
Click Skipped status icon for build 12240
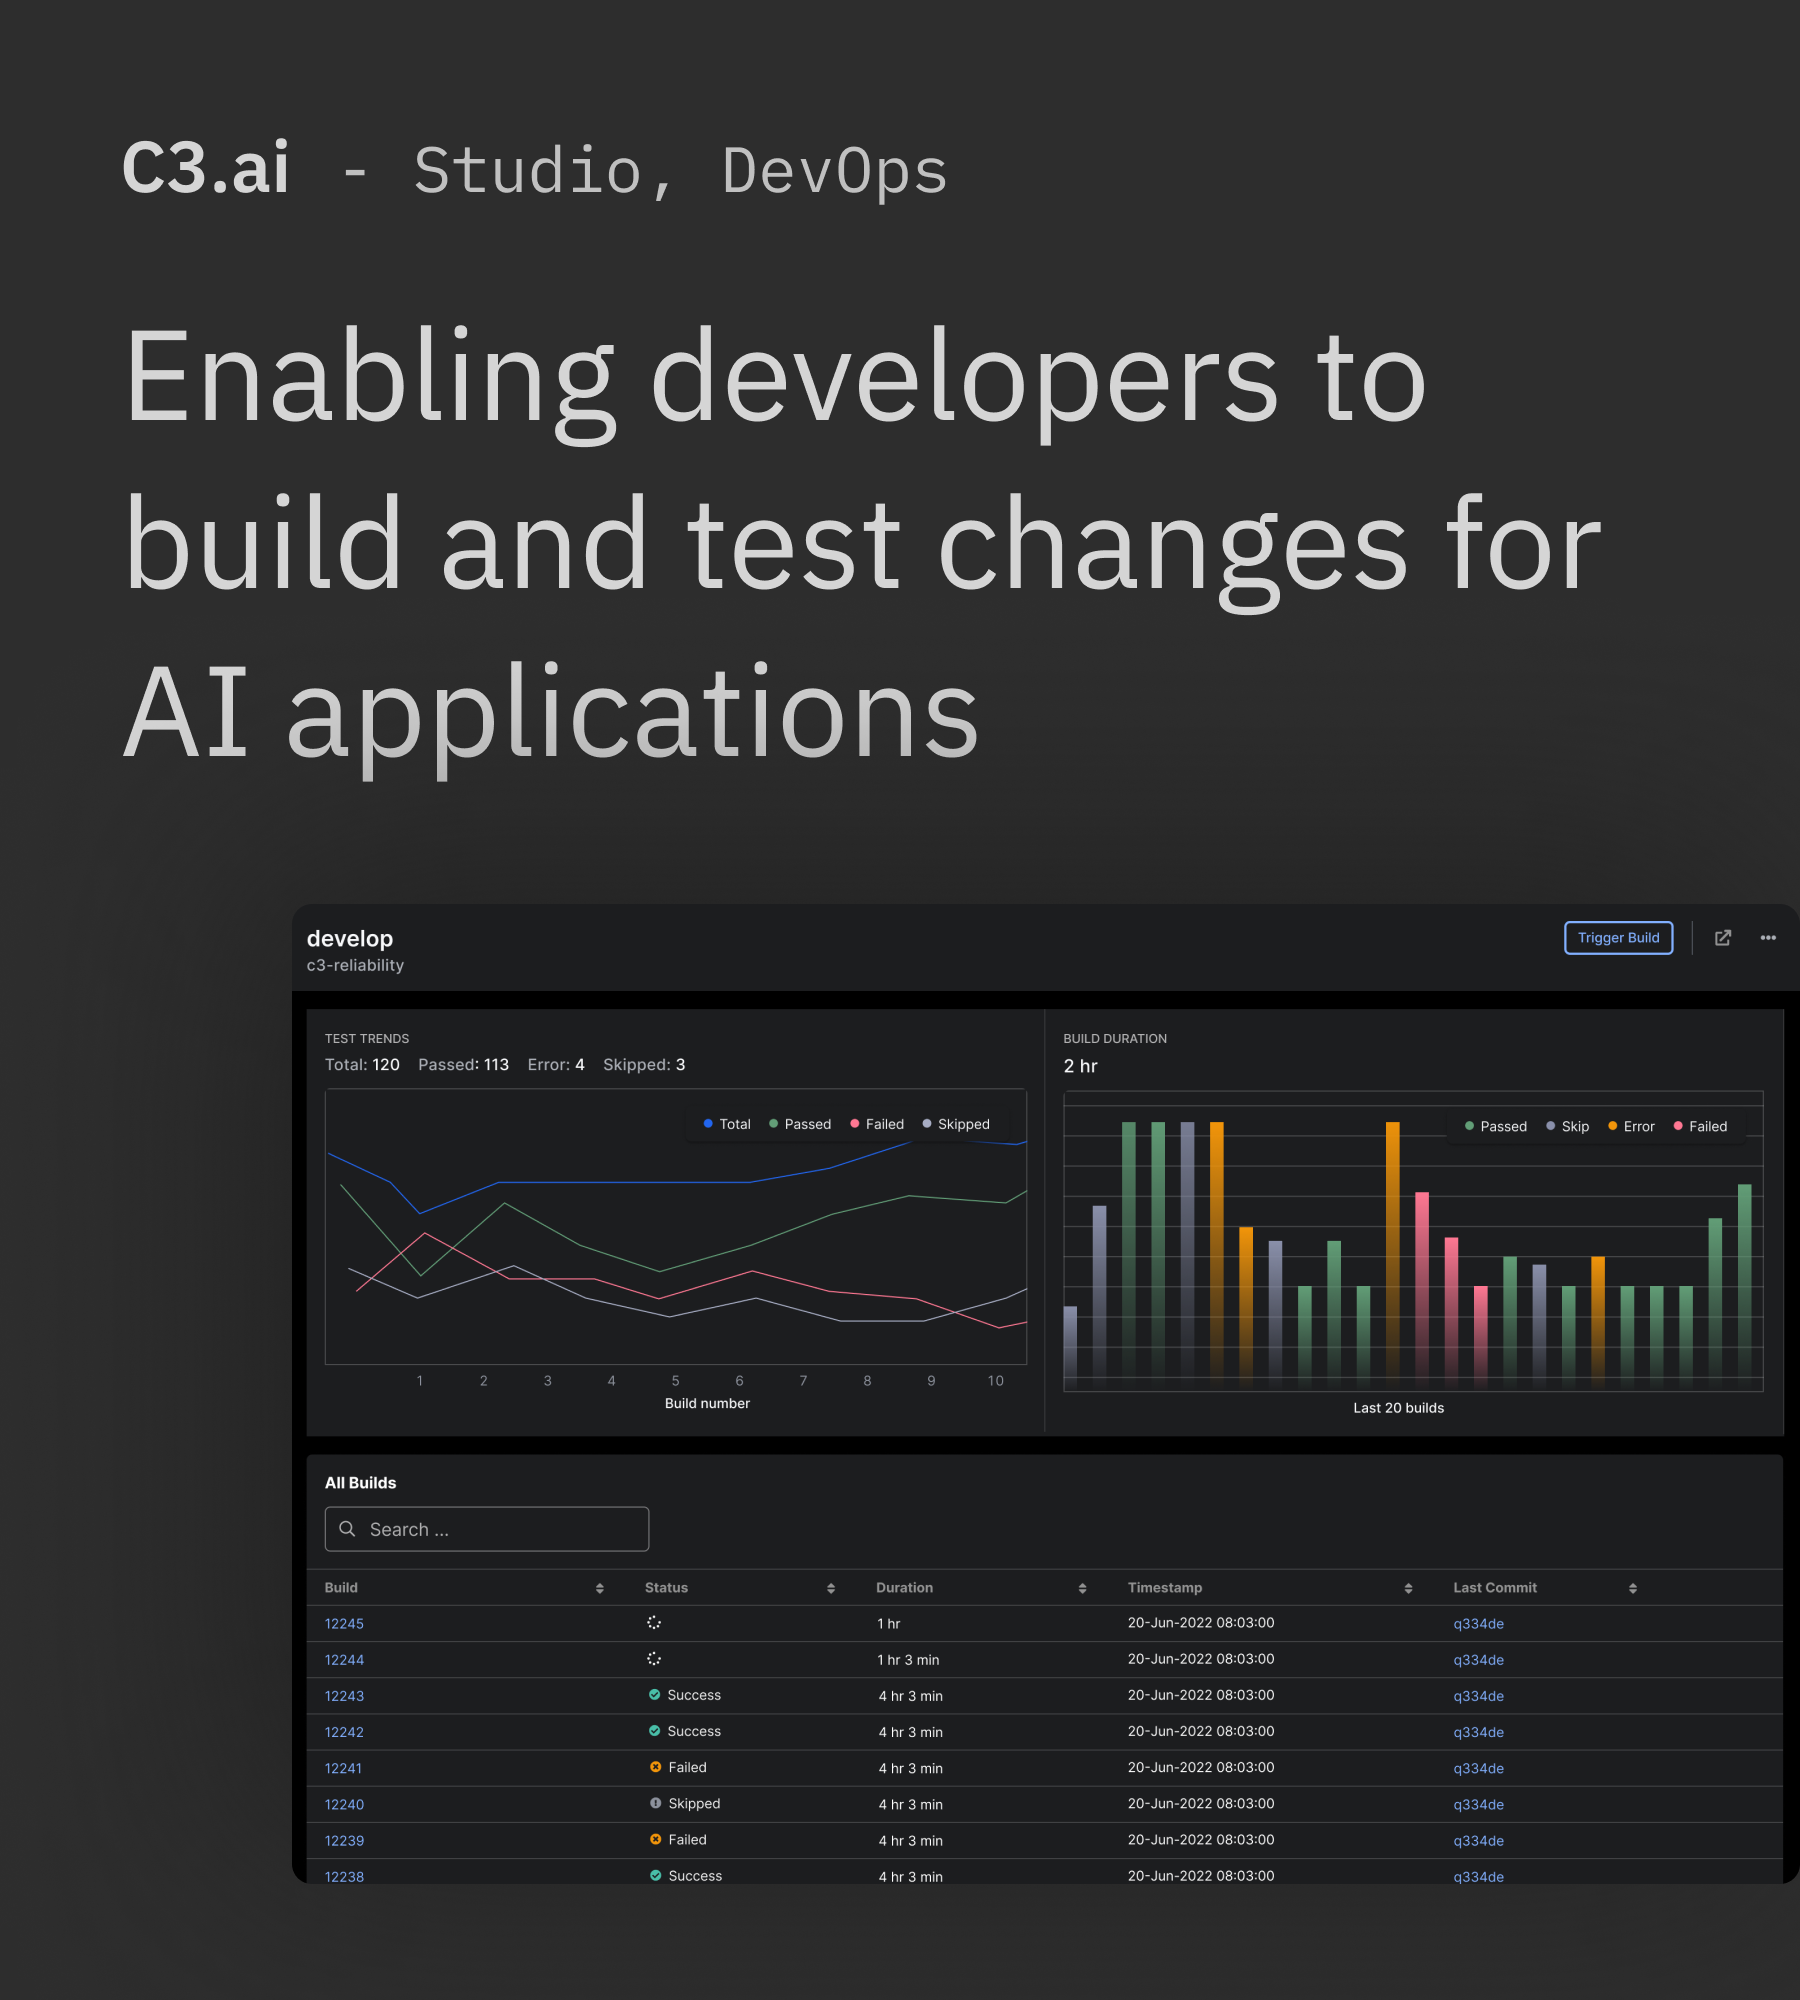[x=655, y=1803]
